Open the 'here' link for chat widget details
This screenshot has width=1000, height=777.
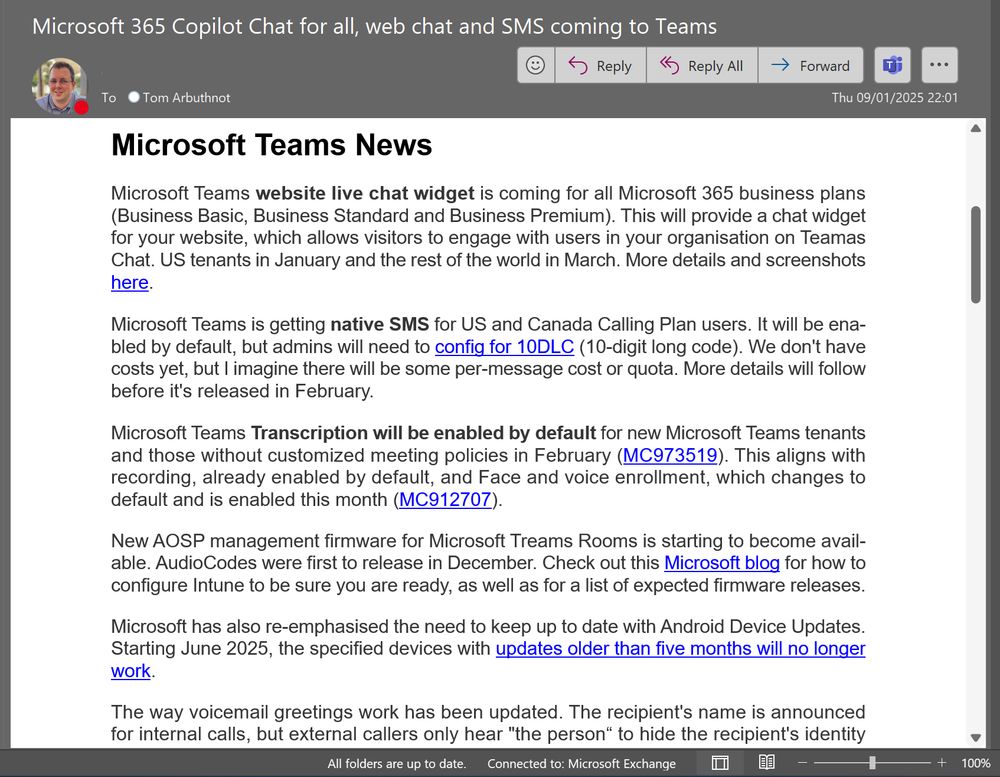point(129,283)
